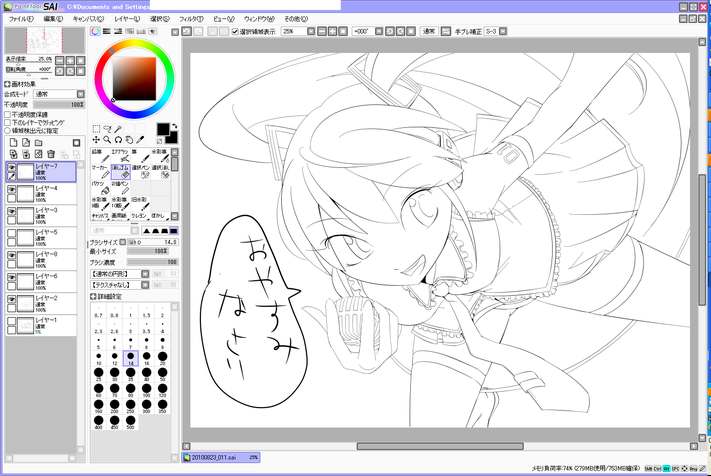Choose the Selection Pen (選択ペン) tool
The height and width of the screenshot is (476, 711).
tap(140, 172)
